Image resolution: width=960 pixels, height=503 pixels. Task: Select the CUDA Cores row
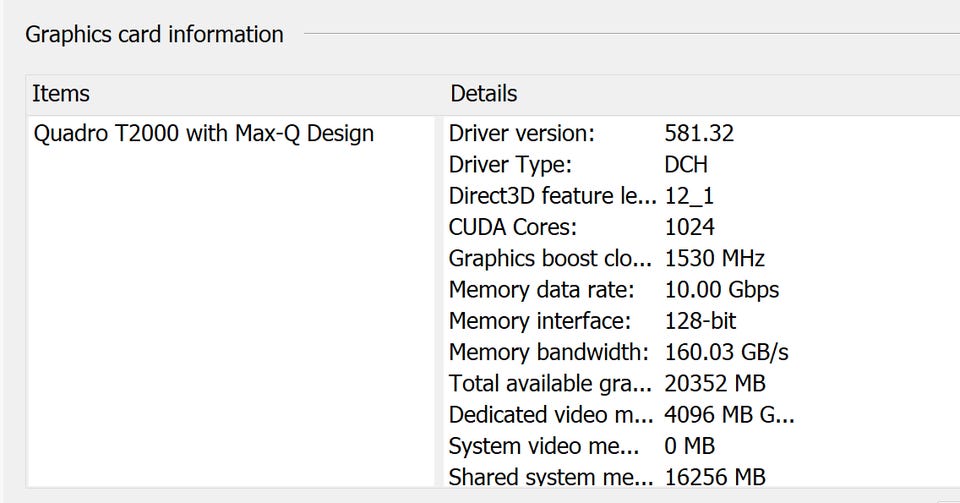(513, 227)
